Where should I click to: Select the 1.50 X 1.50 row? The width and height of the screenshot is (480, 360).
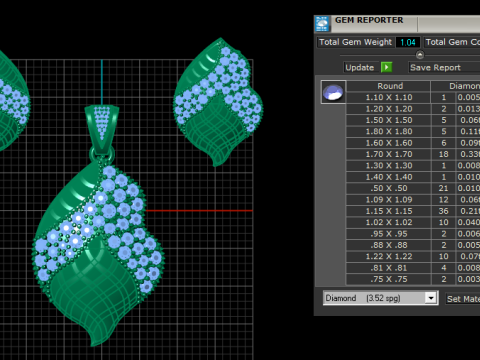(x=413, y=120)
